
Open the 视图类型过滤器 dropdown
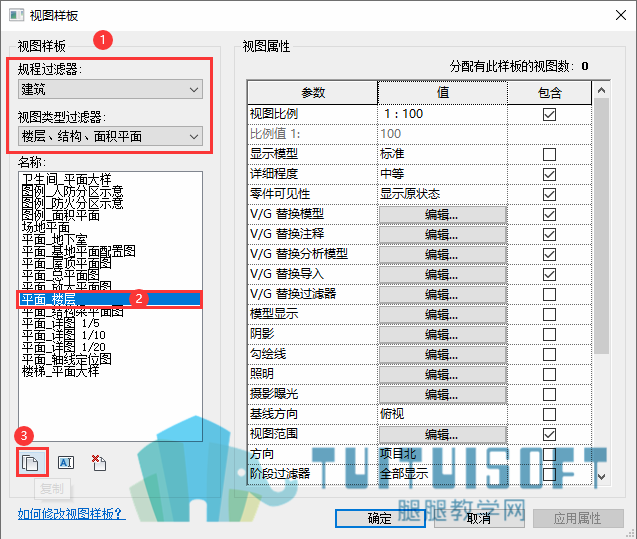pos(110,136)
